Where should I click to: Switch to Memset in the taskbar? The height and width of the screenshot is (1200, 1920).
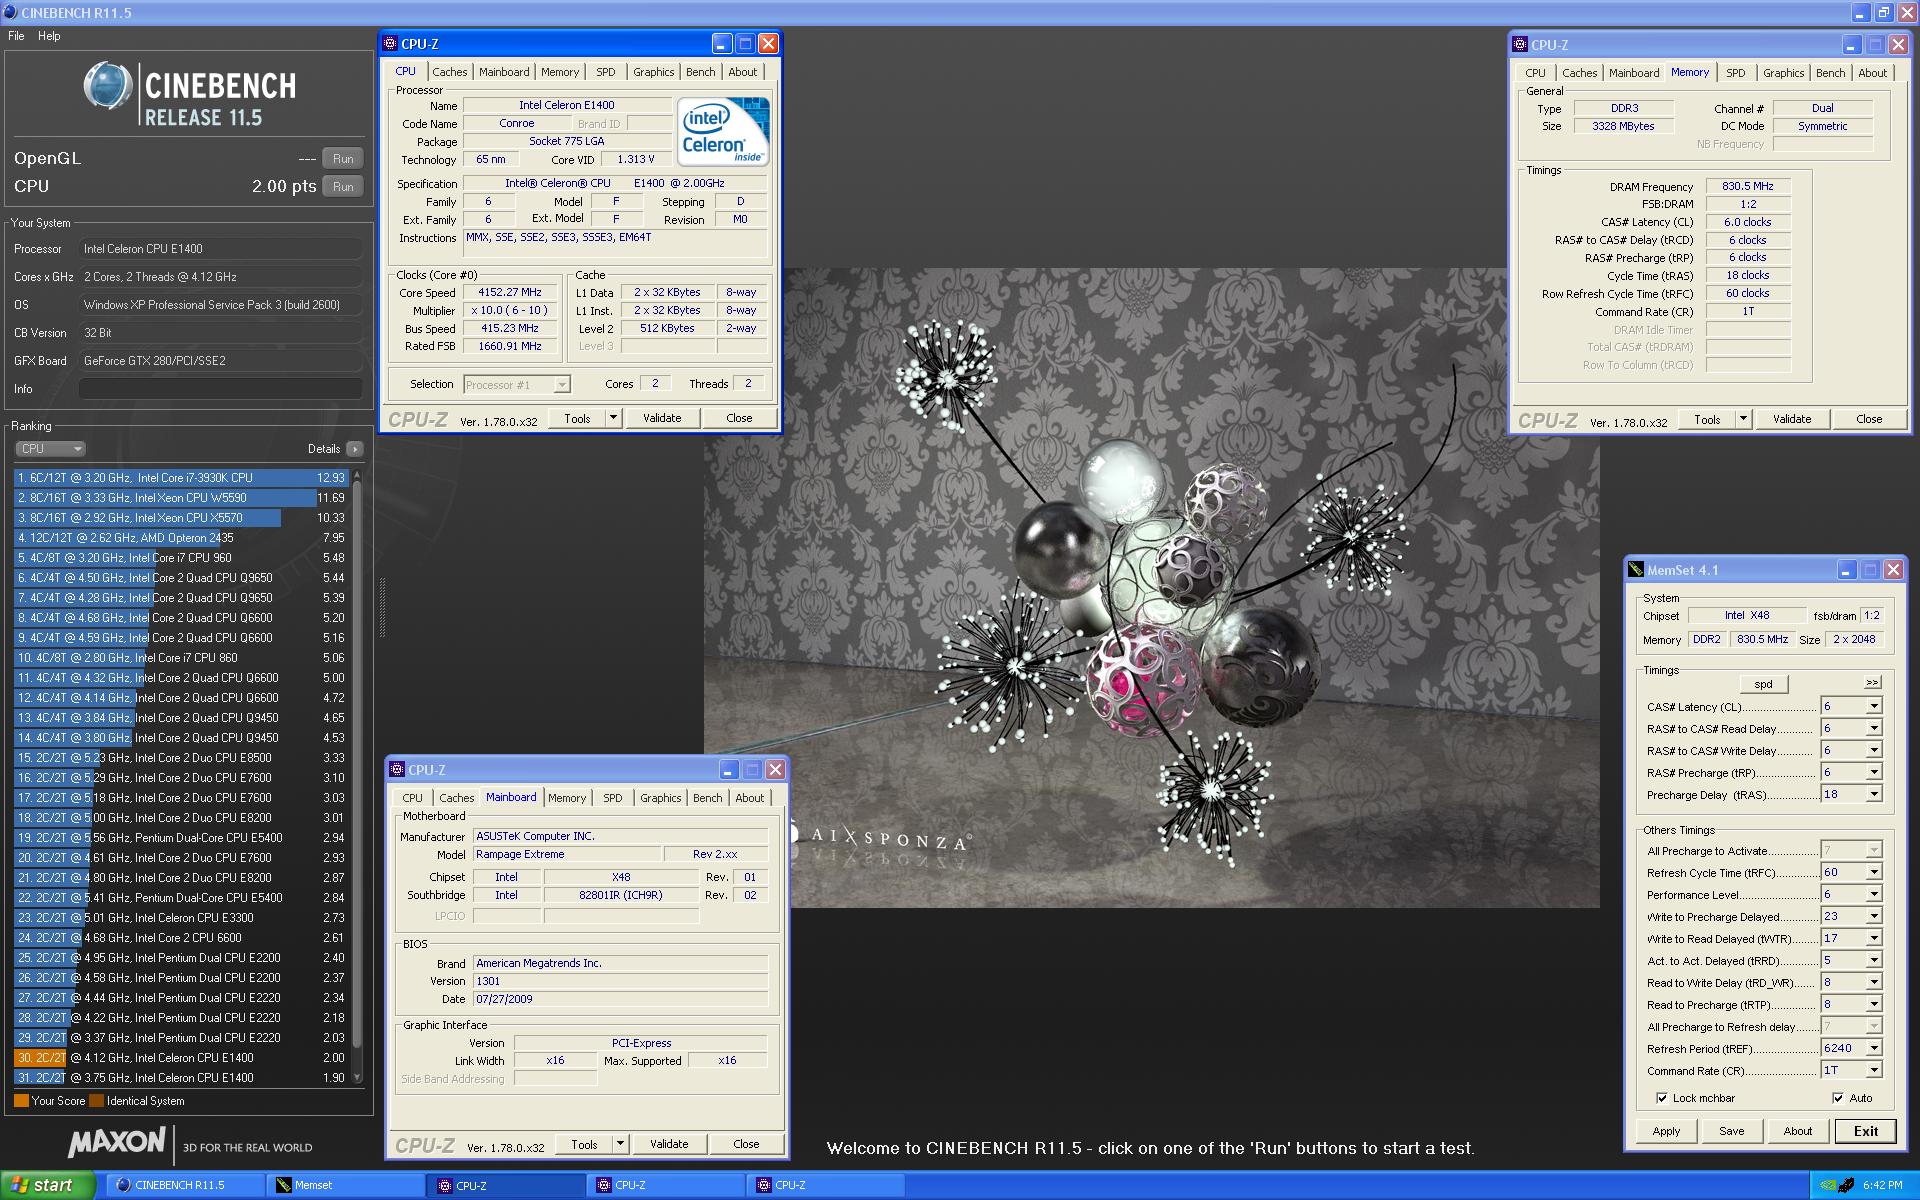pos(345,1185)
